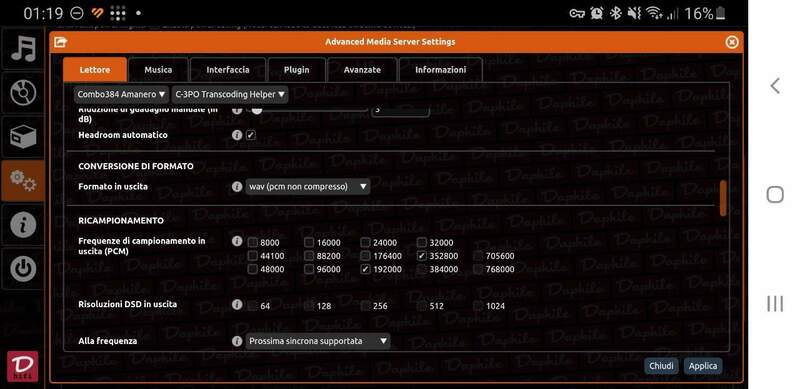
Task: Enable the DSD 256 checkbox
Action: (x=365, y=306)
